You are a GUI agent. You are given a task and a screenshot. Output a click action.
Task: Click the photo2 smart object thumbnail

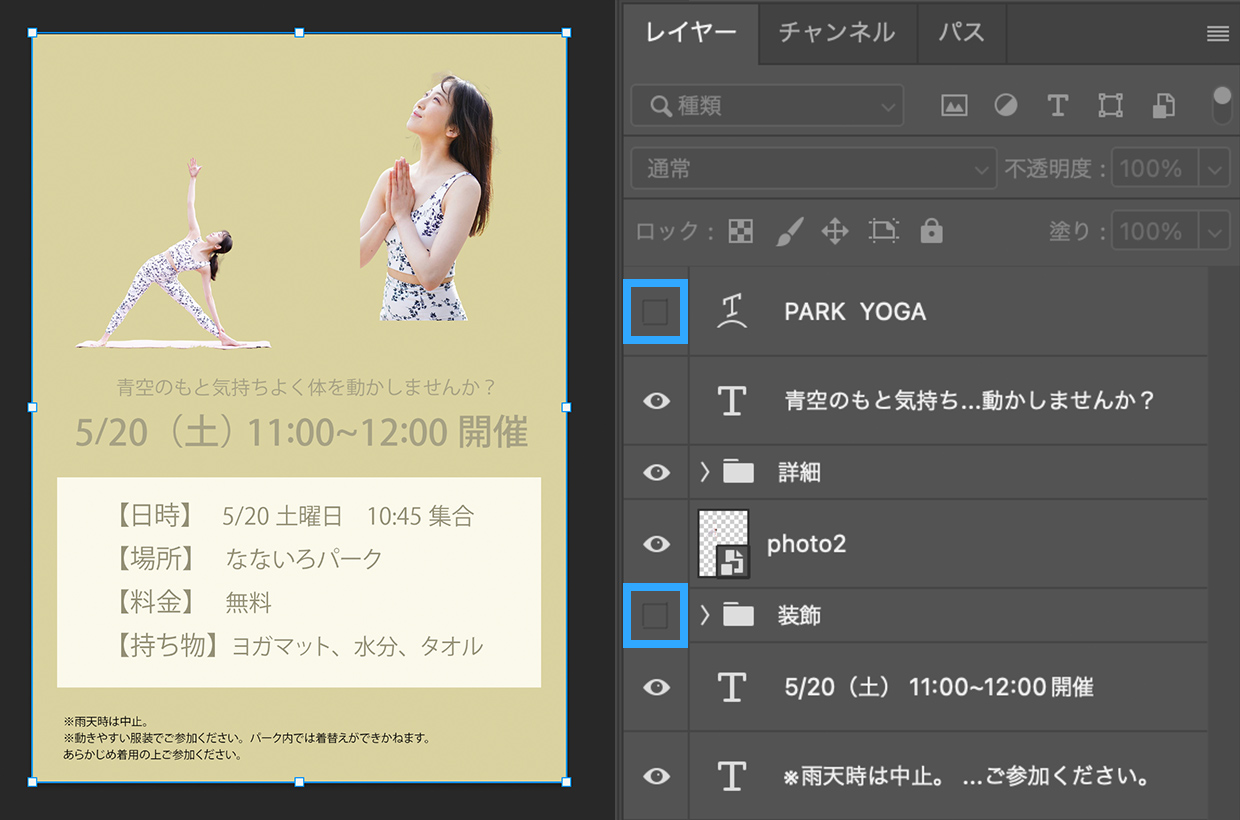point(724,544)
